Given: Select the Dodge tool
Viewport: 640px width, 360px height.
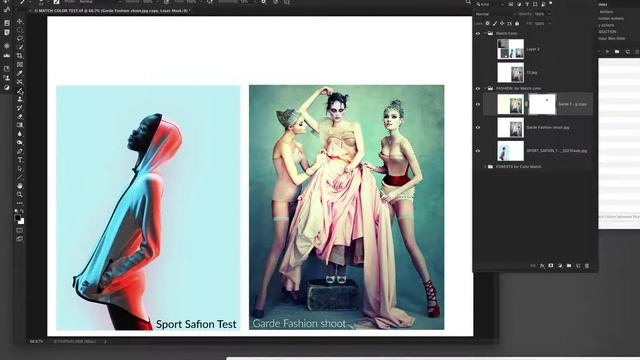Looking at the screenshot, I should tap(20, 142).
